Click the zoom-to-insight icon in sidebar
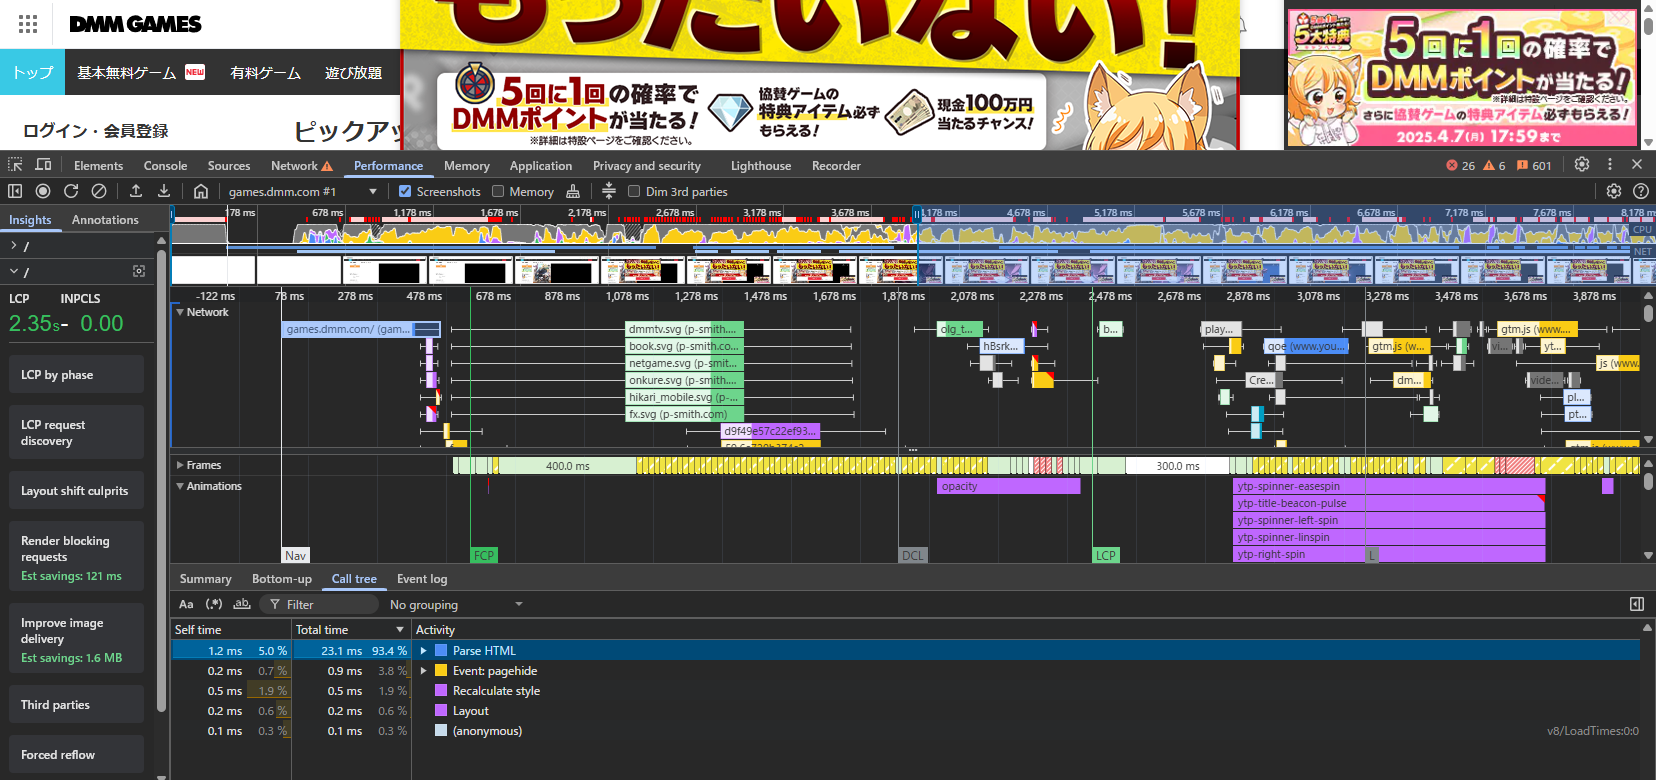The image size is (1656, 780). coord(139,271)
